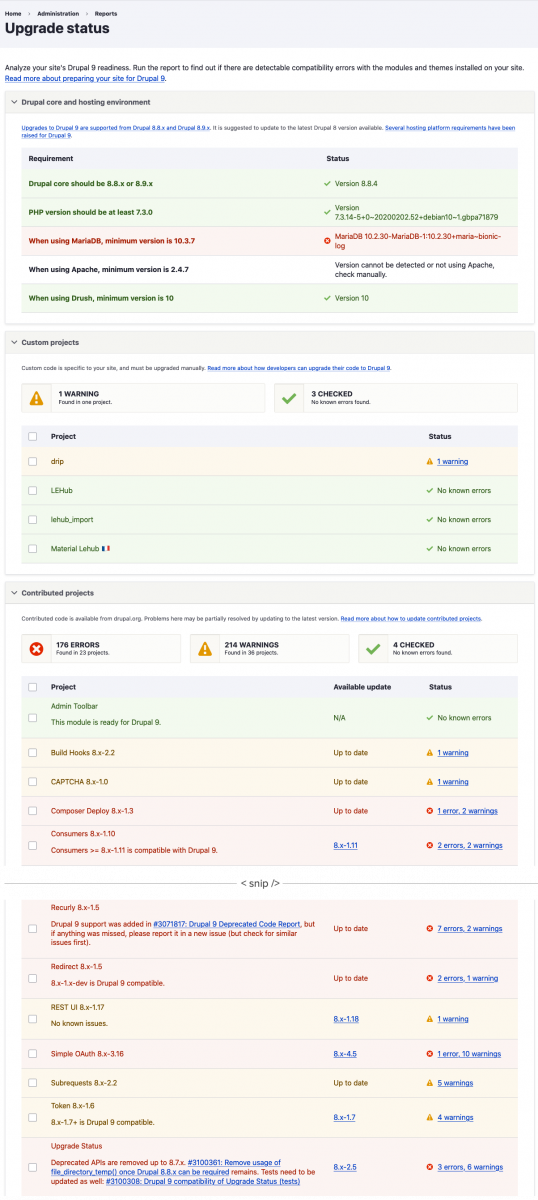Click the warning triangle icon in the '214 WARNINGS' card
538x1200 pixels.
tap(205, 648)
